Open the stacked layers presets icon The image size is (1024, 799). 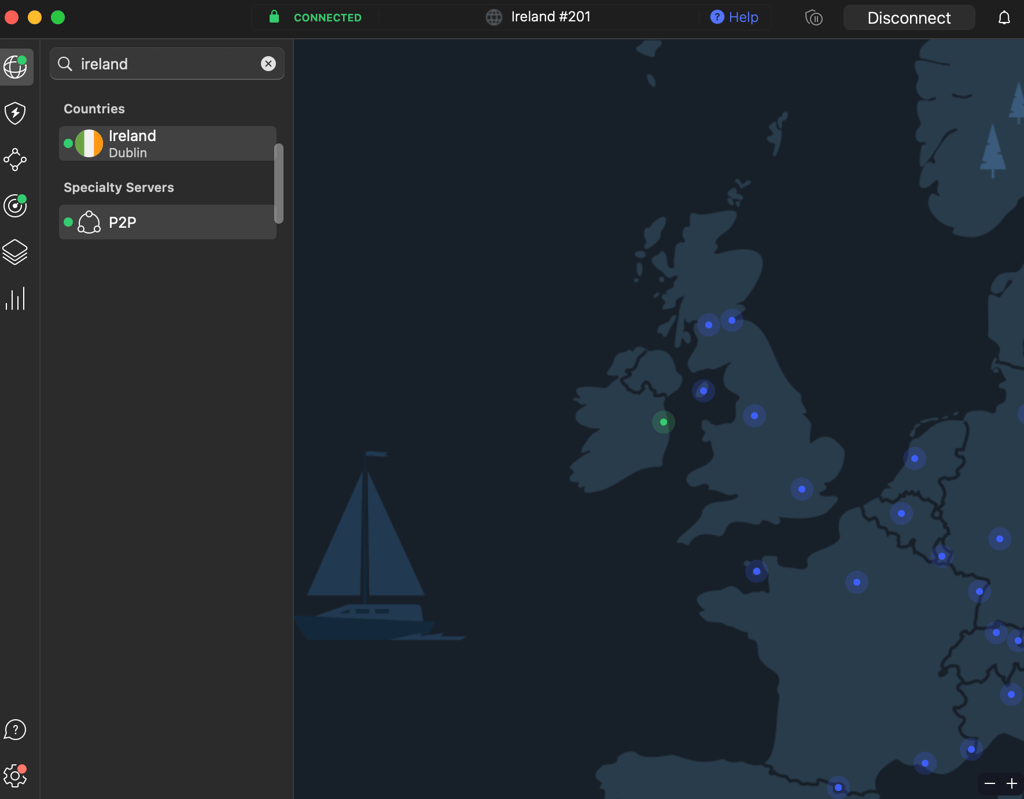coord(15,252)
